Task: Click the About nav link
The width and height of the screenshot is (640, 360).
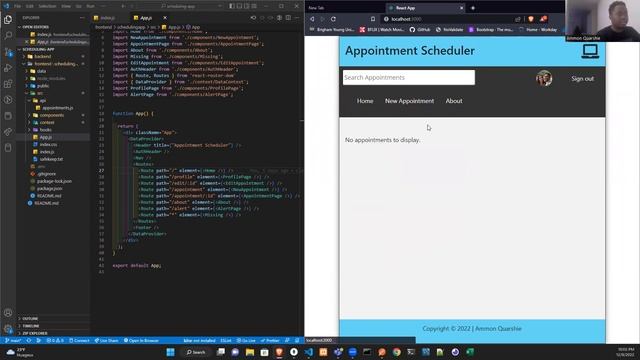Action: tap(454, 101)
